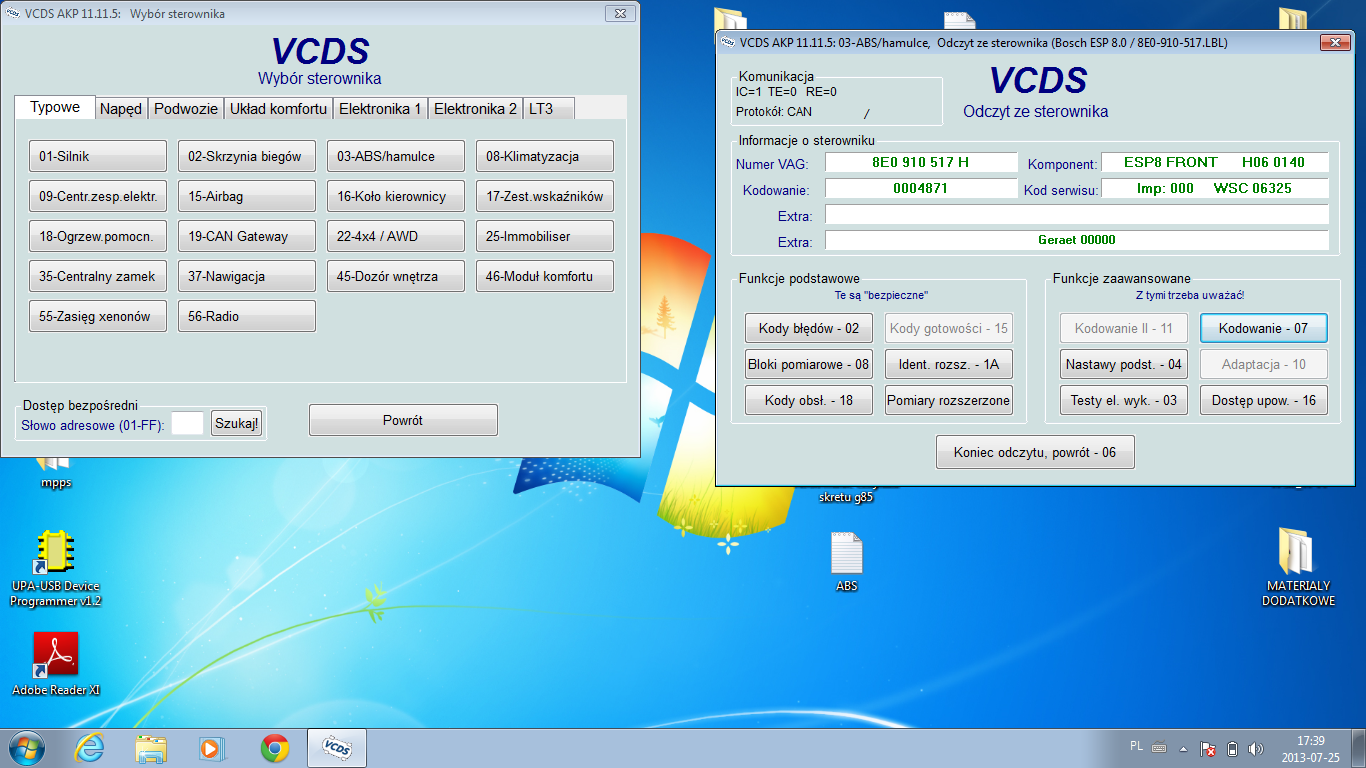1366x768 pixels.
Task: Open Ident. rozsz. - 1A
Action: (949, 364)
